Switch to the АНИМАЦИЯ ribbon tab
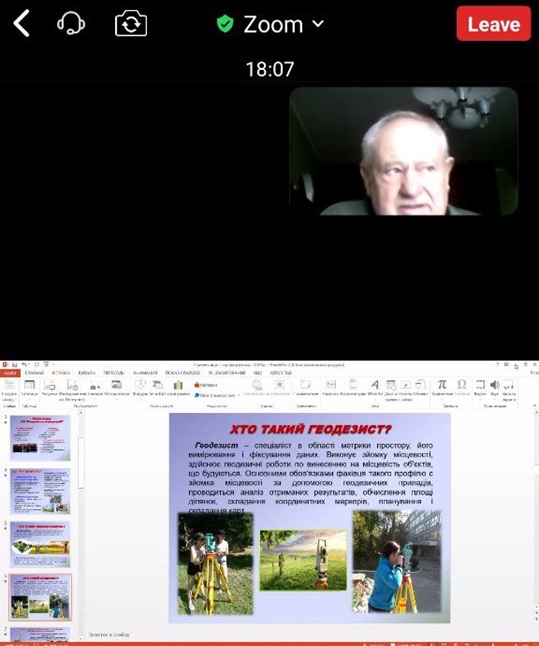 pos(145,373)
